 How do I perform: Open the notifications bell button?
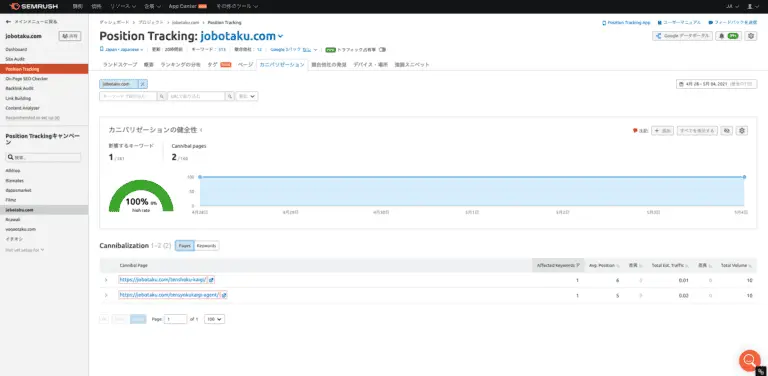click(x=729, y=36)
